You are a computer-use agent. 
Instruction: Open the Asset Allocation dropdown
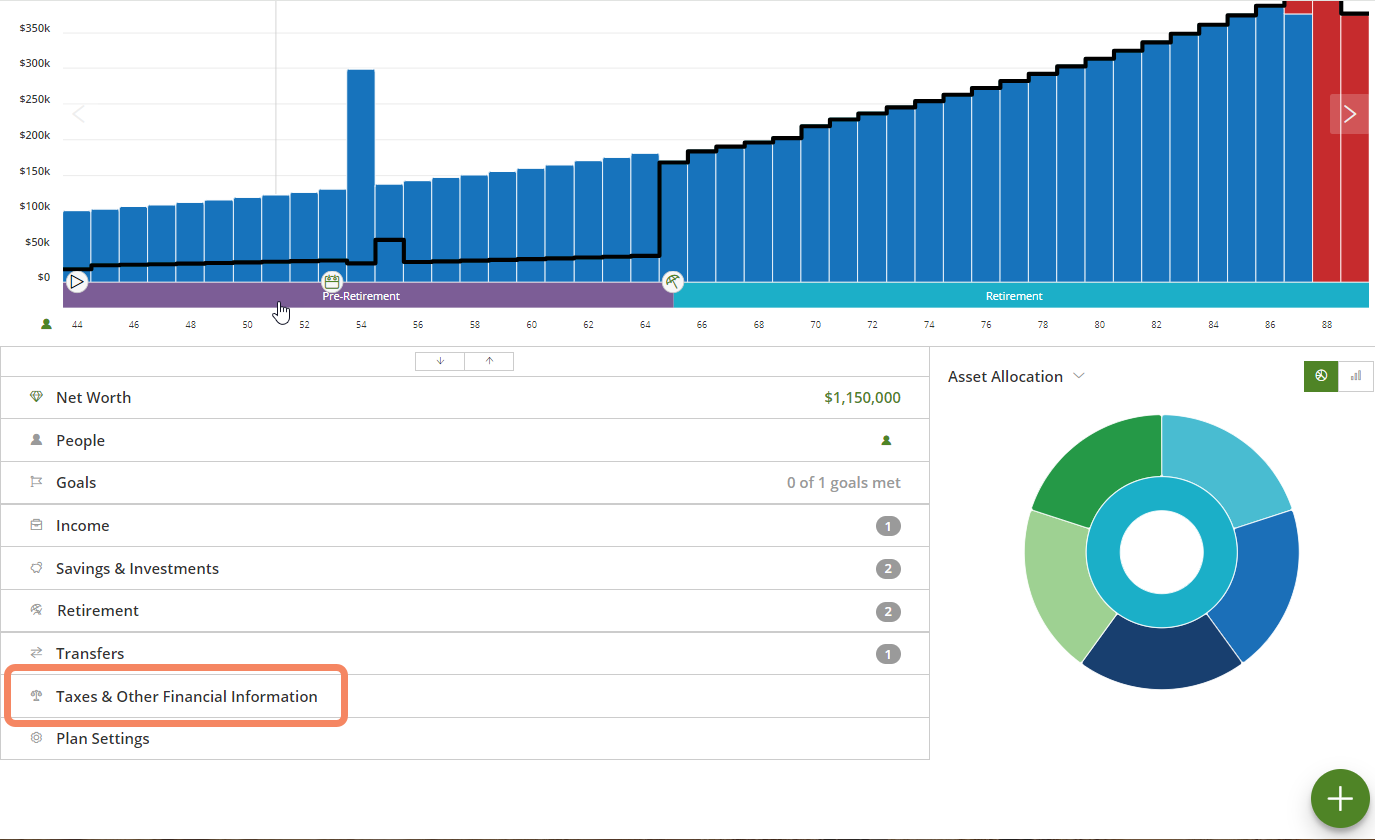click(x=1078, y=376)
